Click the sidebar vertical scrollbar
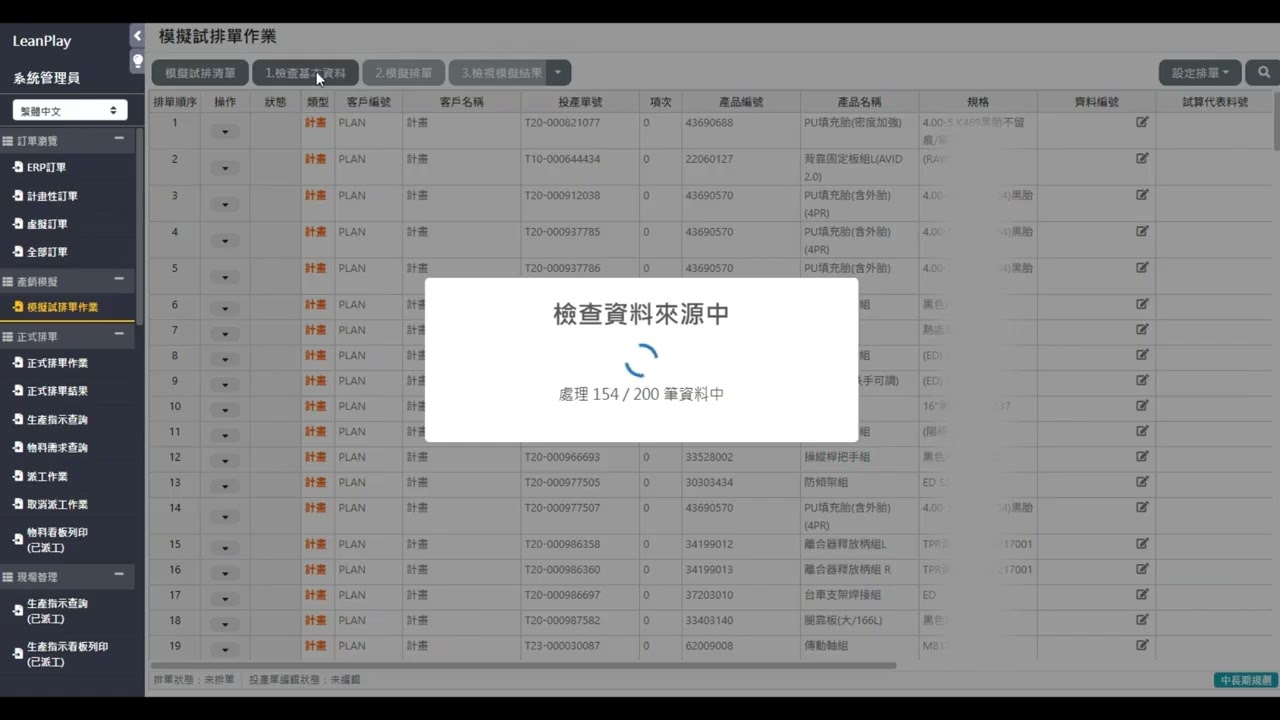Viewport: 1280px width, 720px height. (140, 225)
